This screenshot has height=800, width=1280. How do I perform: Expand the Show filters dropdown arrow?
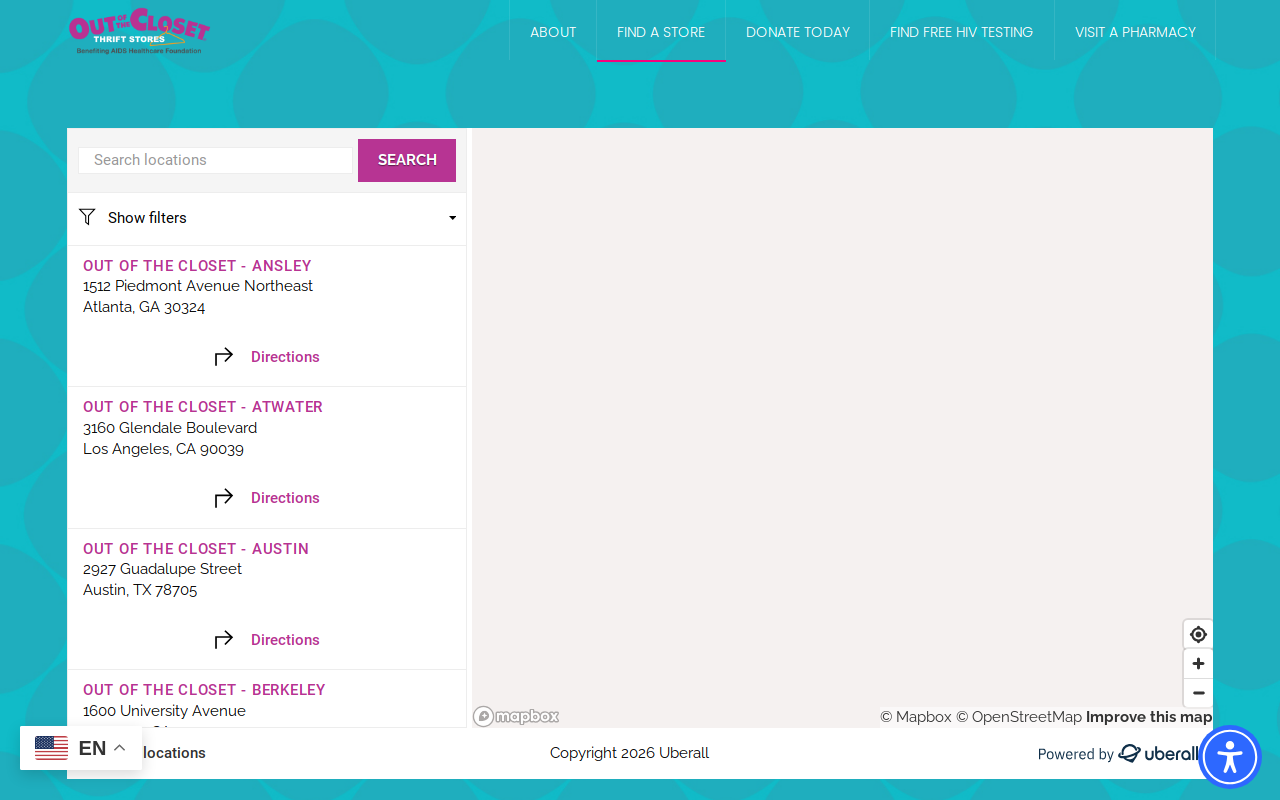[x=452, y=218]
